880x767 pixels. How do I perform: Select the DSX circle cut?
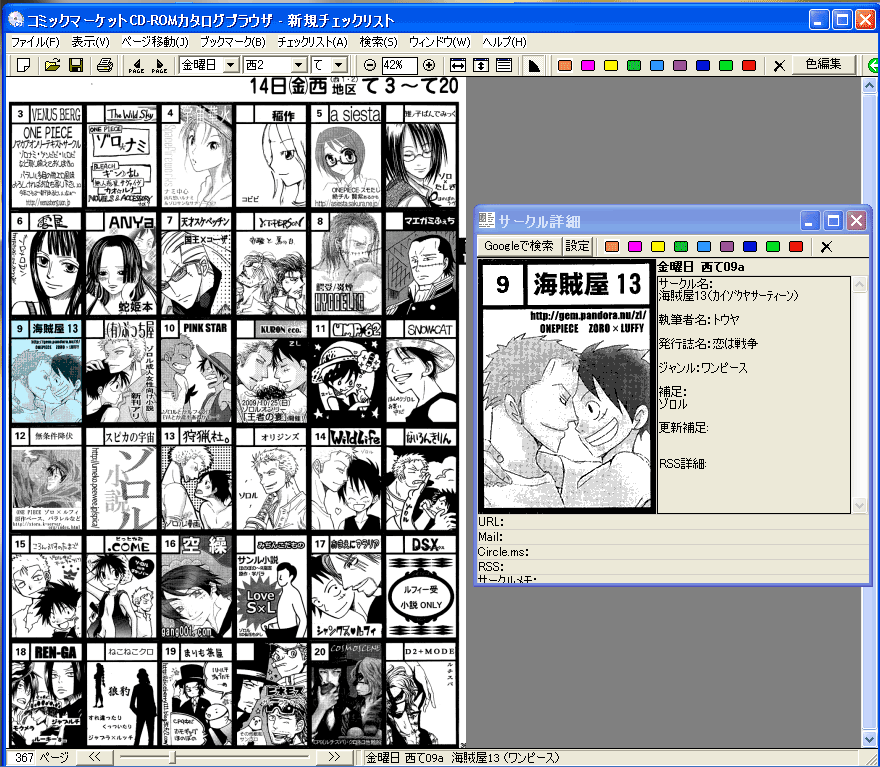click(x=421, y=587)
